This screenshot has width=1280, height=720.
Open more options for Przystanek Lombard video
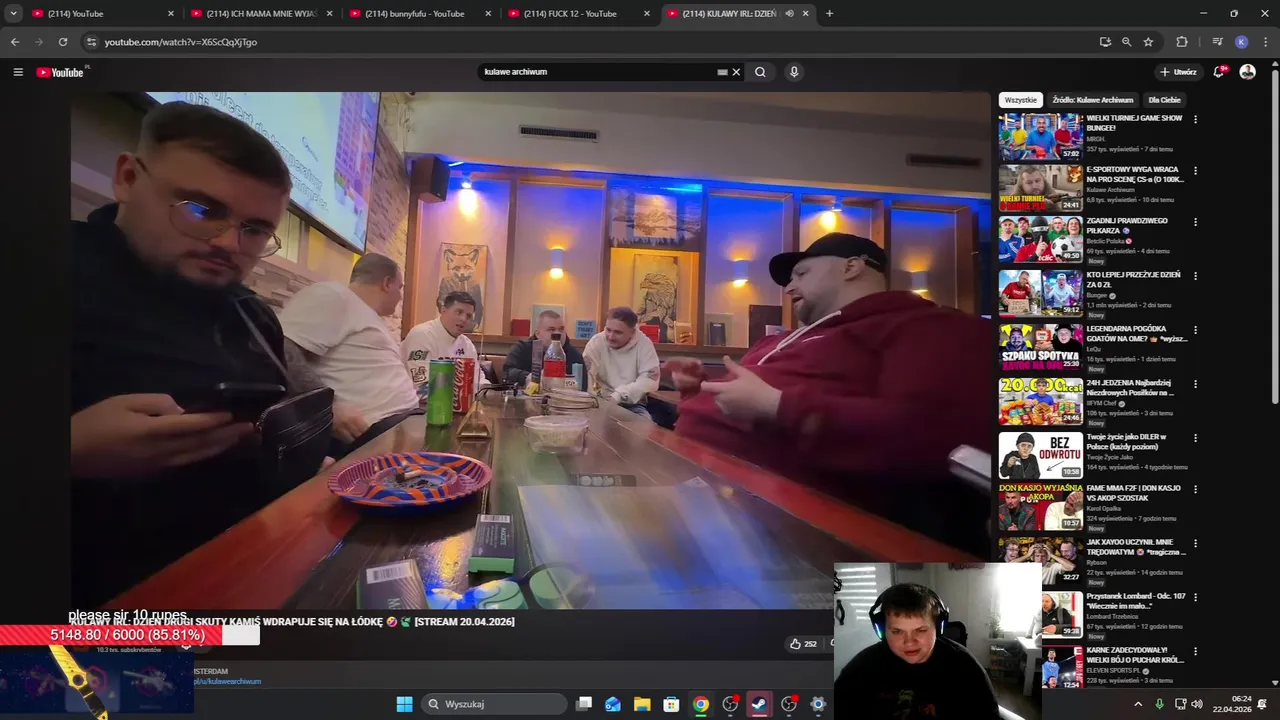coord(1195,598)
